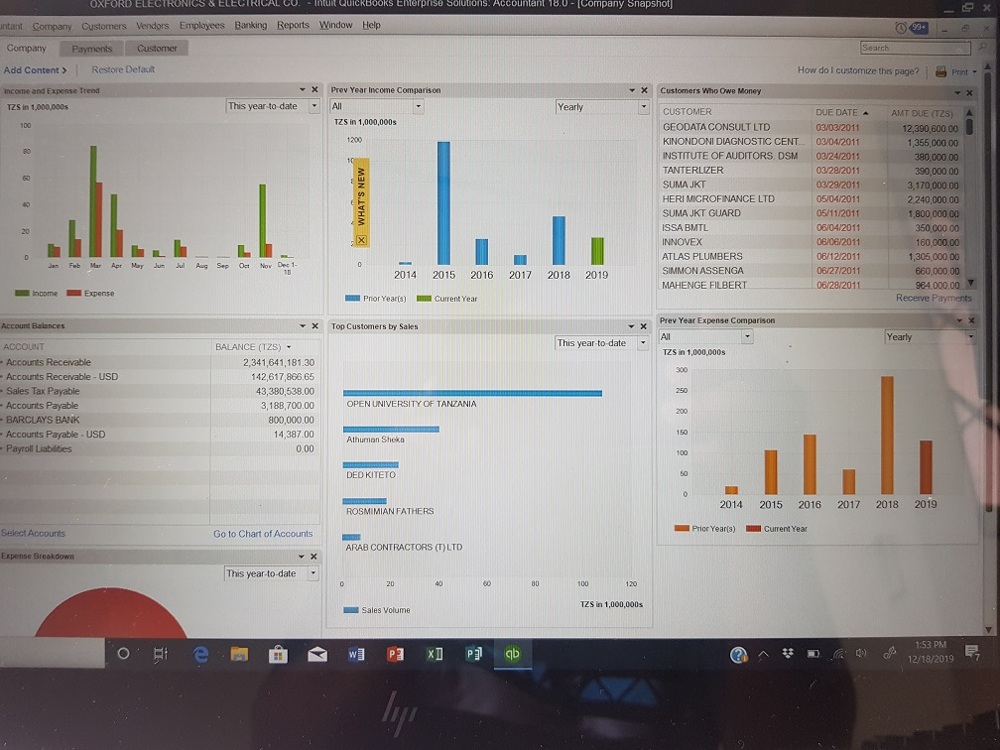
Task: Collapse the Account Balances panel arrow
Action: tap(303, 326)
